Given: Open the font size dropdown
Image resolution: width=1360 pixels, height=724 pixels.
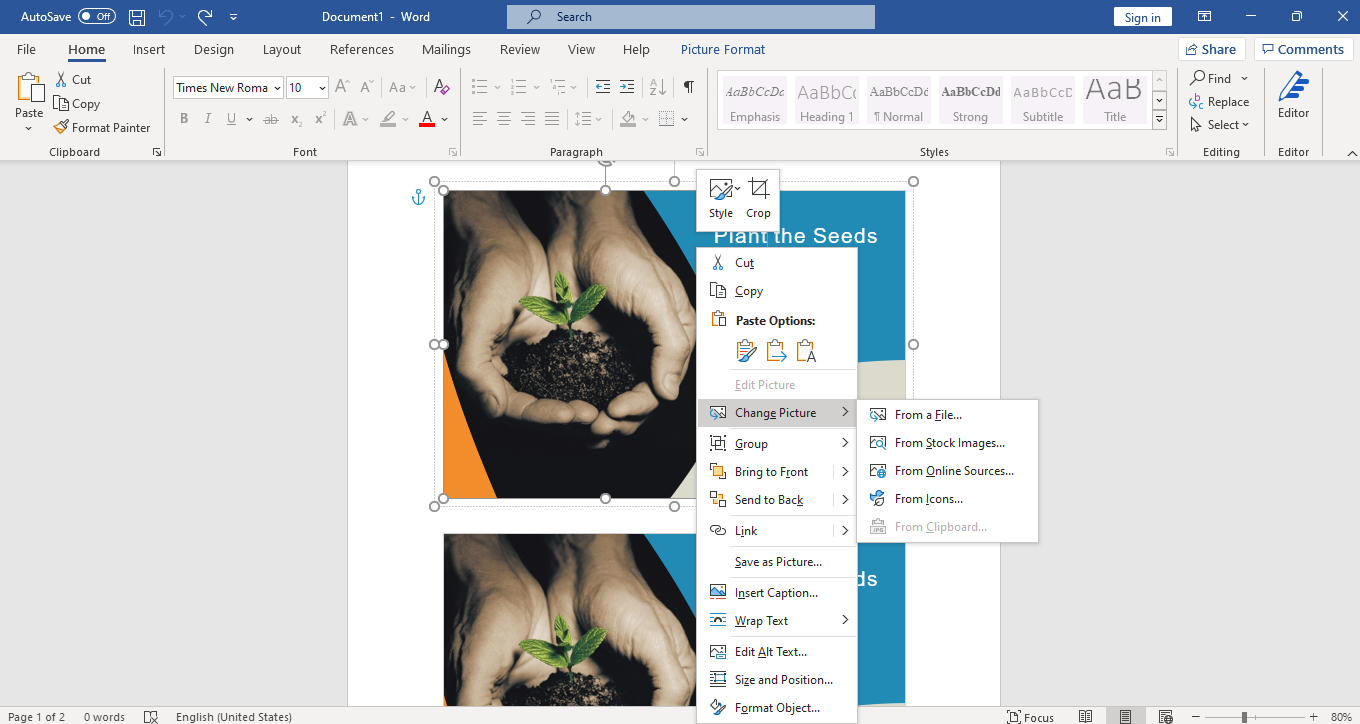Looking at the screenshot, I should [x=322, y=88].
